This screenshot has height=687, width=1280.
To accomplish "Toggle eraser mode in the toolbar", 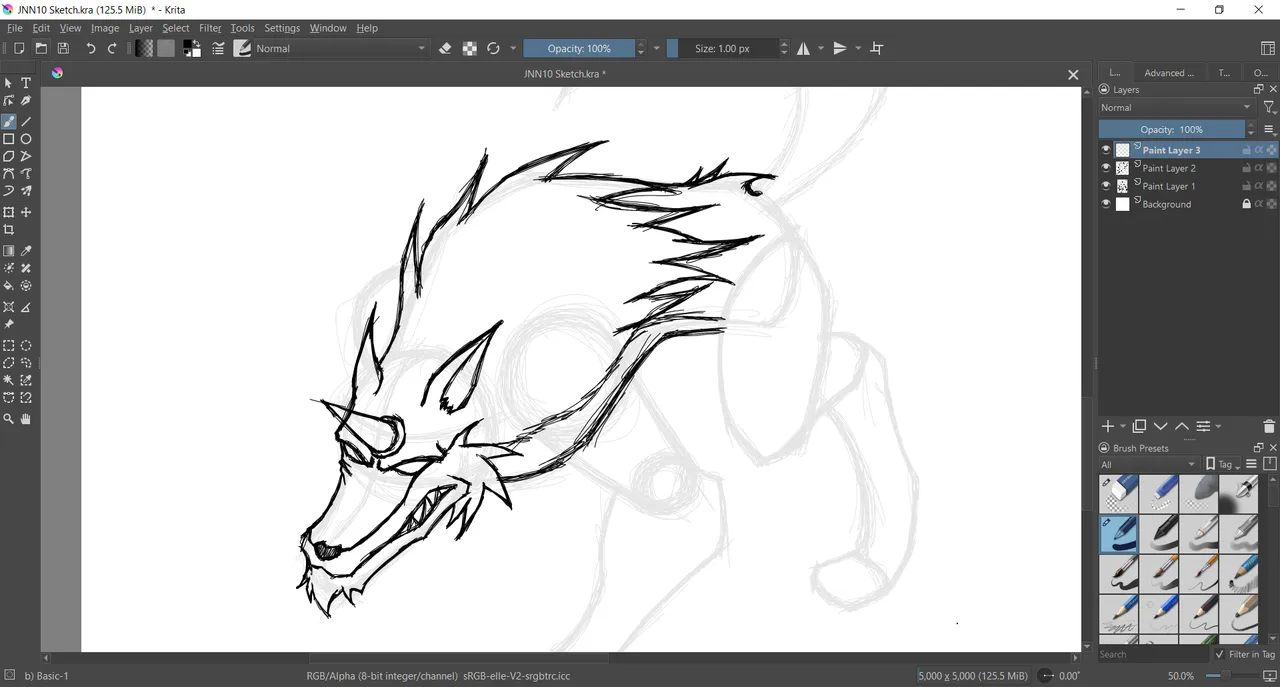I will tap(445, 48).
